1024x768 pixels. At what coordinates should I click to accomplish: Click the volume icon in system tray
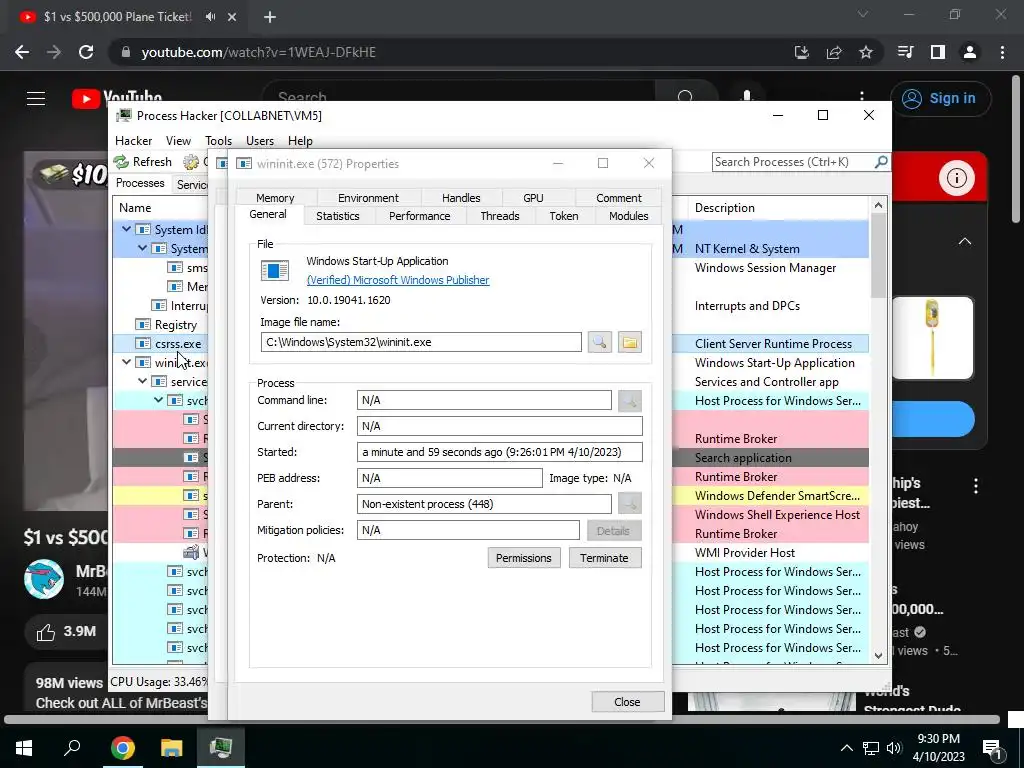coord(894,748)
